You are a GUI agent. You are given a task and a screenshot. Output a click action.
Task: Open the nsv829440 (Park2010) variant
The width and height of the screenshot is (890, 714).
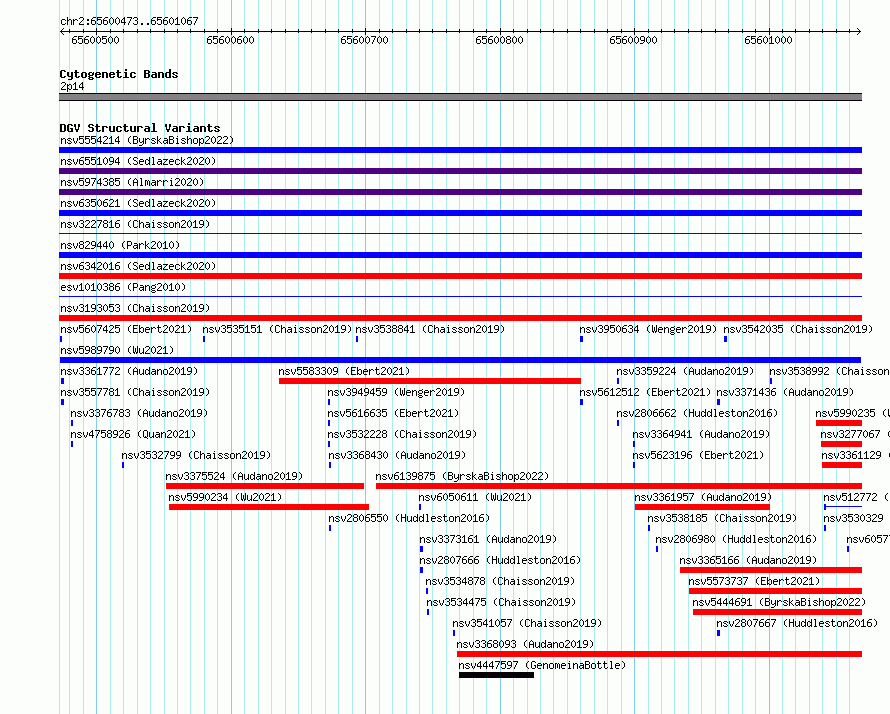(x=120, y=245)
